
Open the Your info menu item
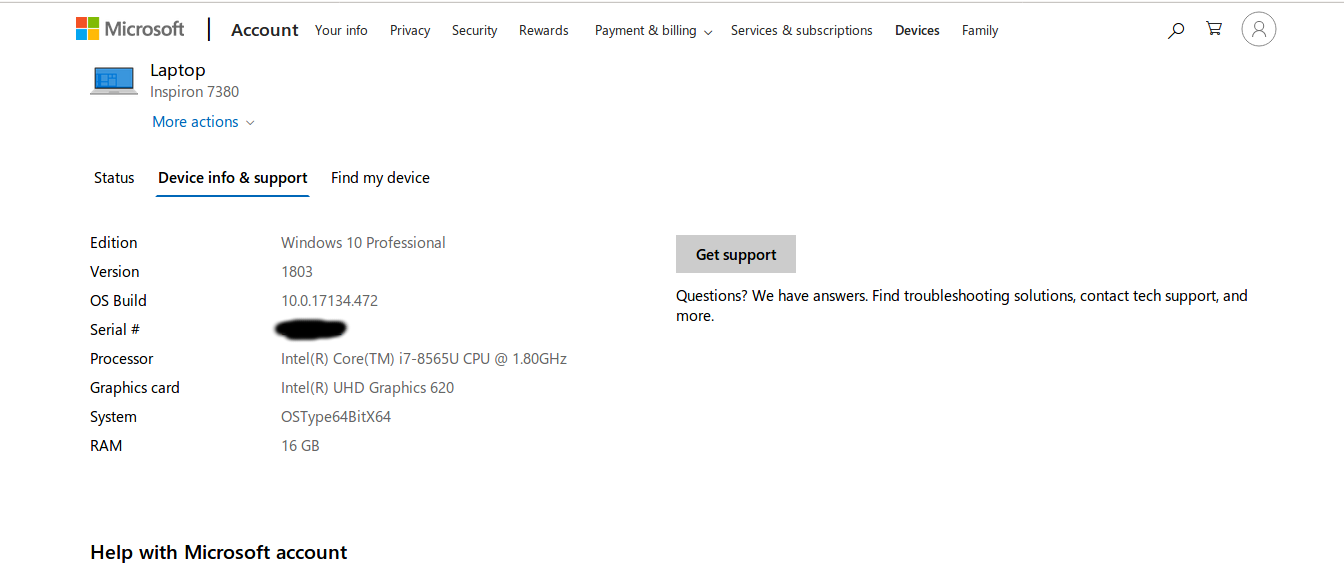click(341, 31)
